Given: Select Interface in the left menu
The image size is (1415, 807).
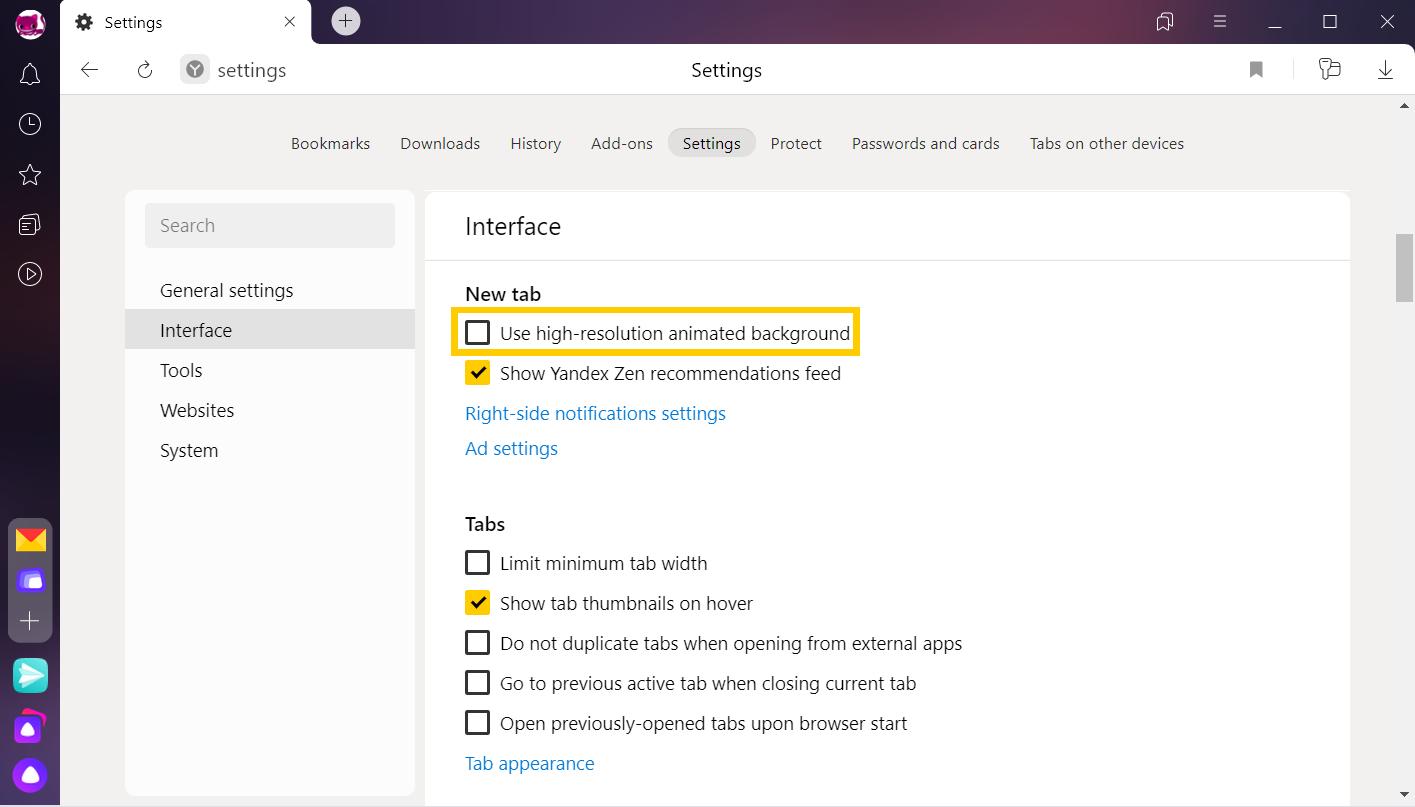Looking at the screenshot, I should click(x=270, y=330).
